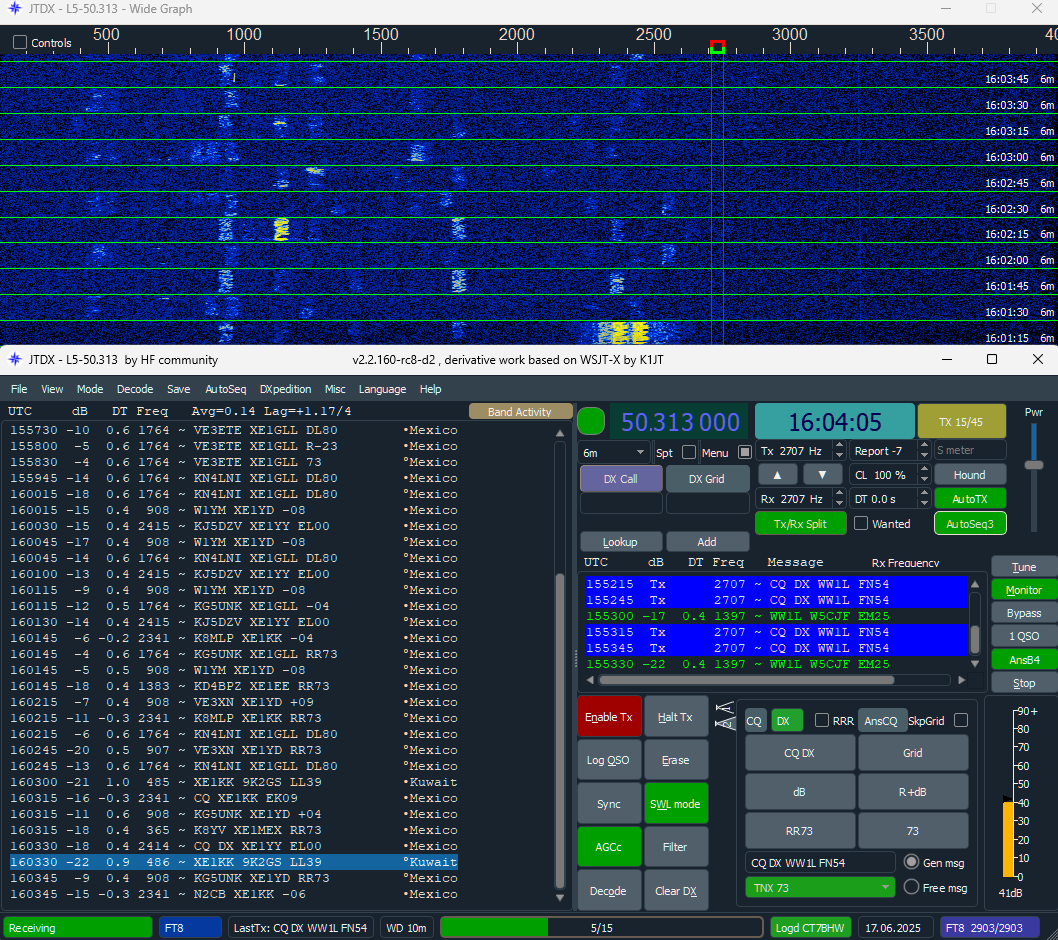Click the Clear DX button

pyautogui.click(x=675, y=891)
